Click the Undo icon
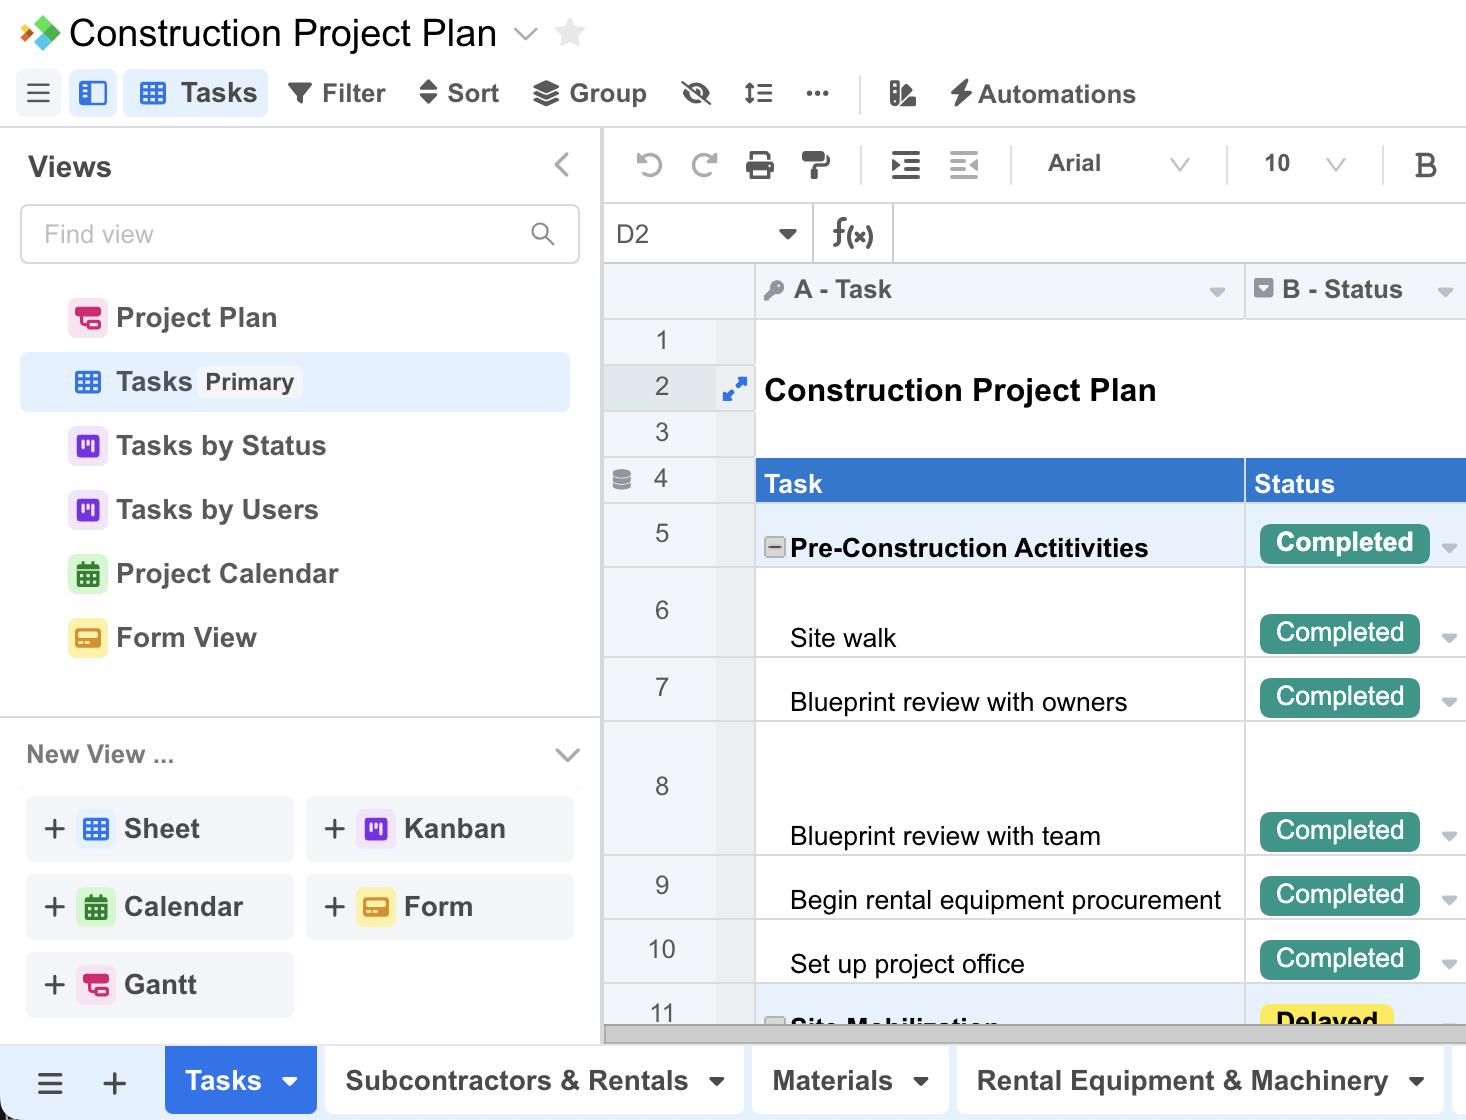This screenshot has width=1466, height=1120. click(x=649, y=164)
